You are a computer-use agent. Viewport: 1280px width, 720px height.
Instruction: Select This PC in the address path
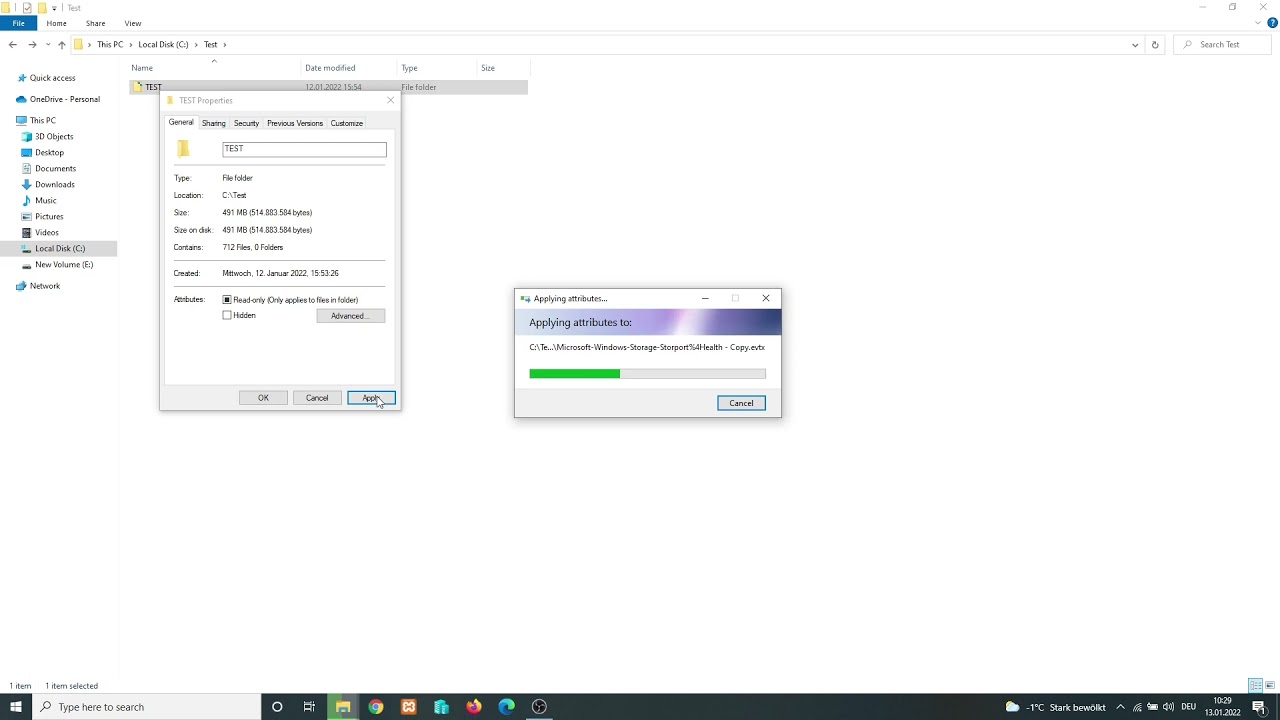pos(110,44)
